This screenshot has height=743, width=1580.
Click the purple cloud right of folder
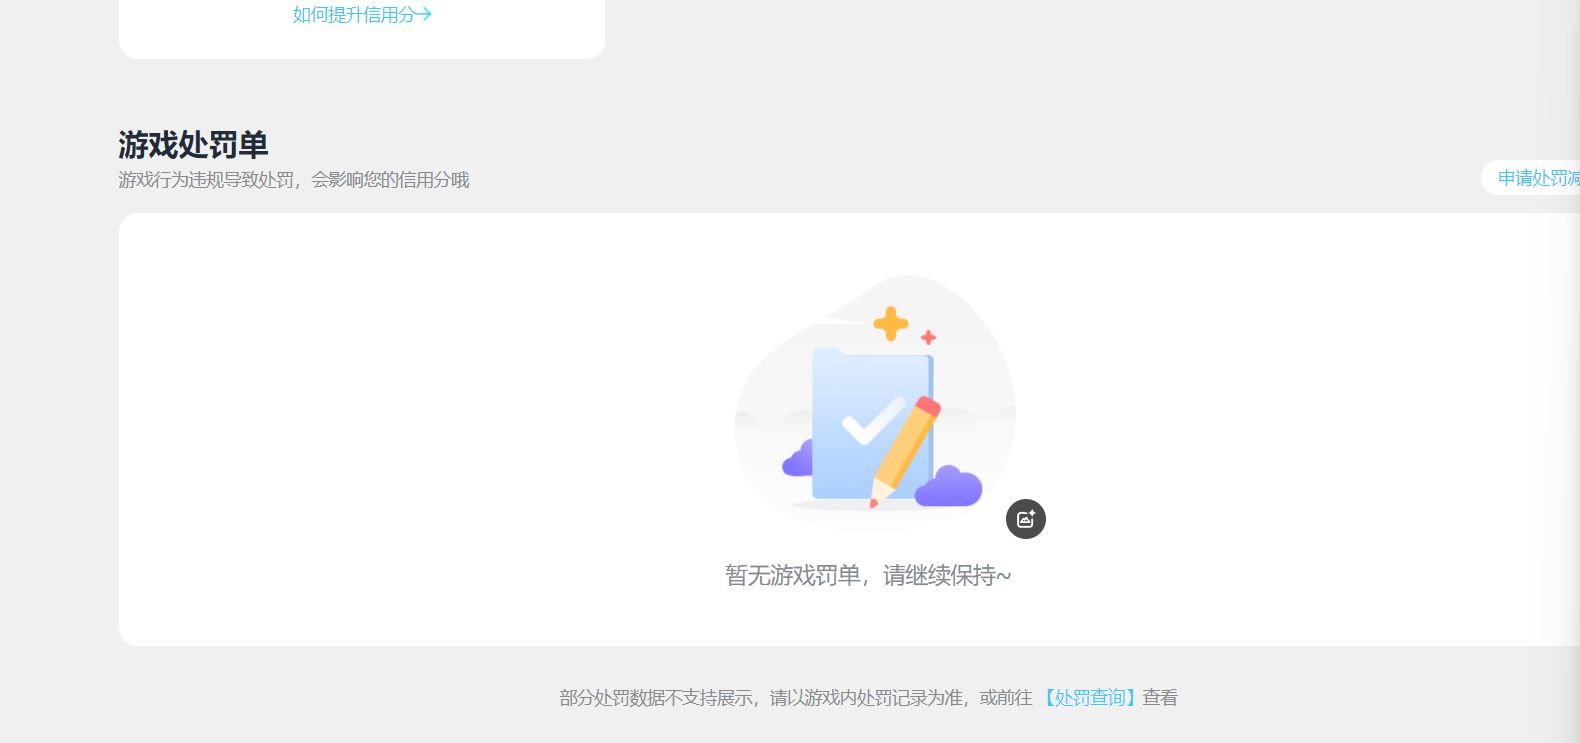949,488
